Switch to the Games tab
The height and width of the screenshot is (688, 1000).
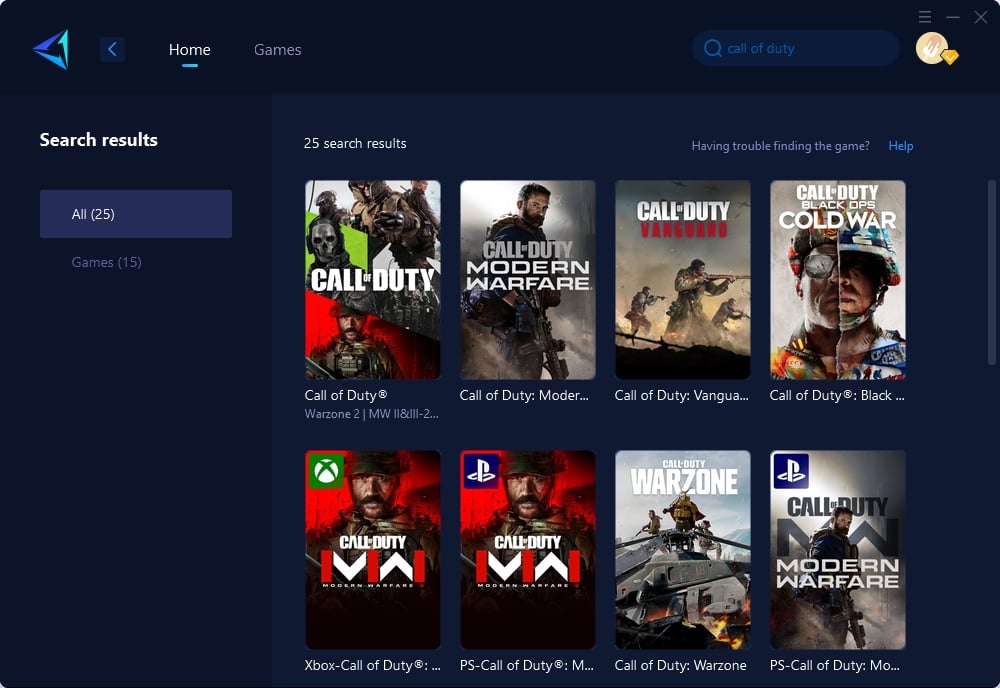277,50
